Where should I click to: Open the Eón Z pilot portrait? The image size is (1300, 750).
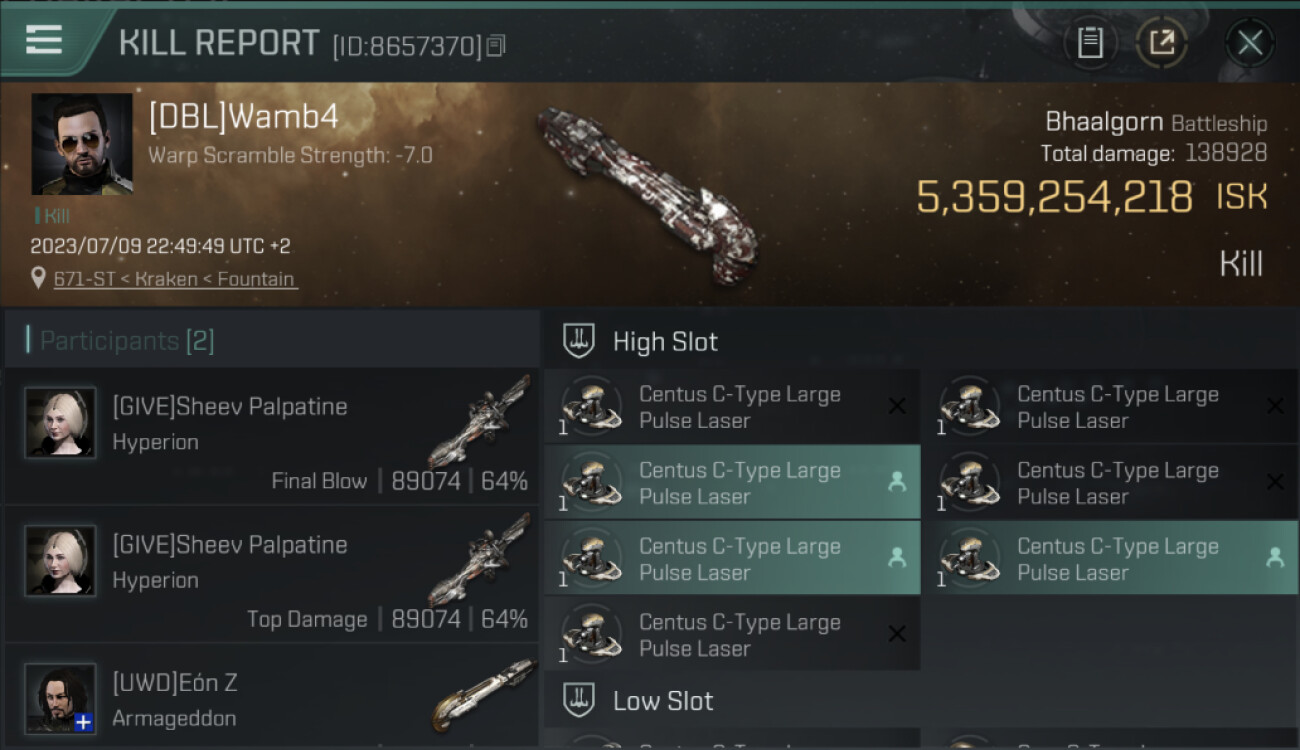point(60,698)
